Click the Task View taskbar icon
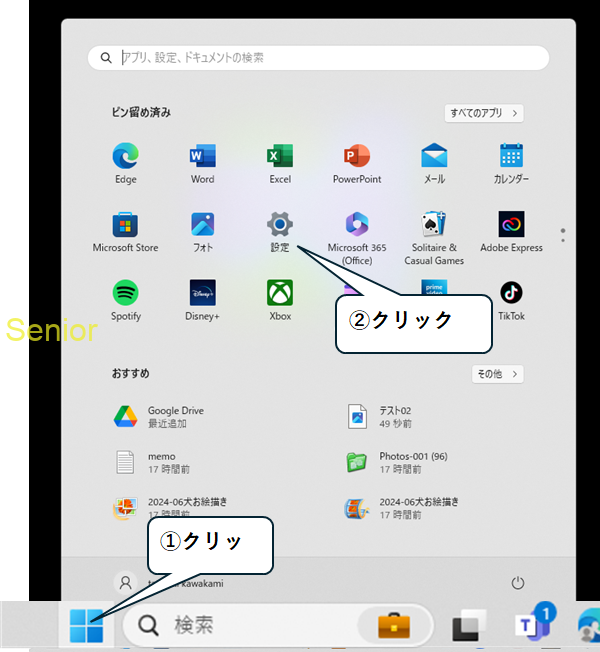 (x=469, y=625)
